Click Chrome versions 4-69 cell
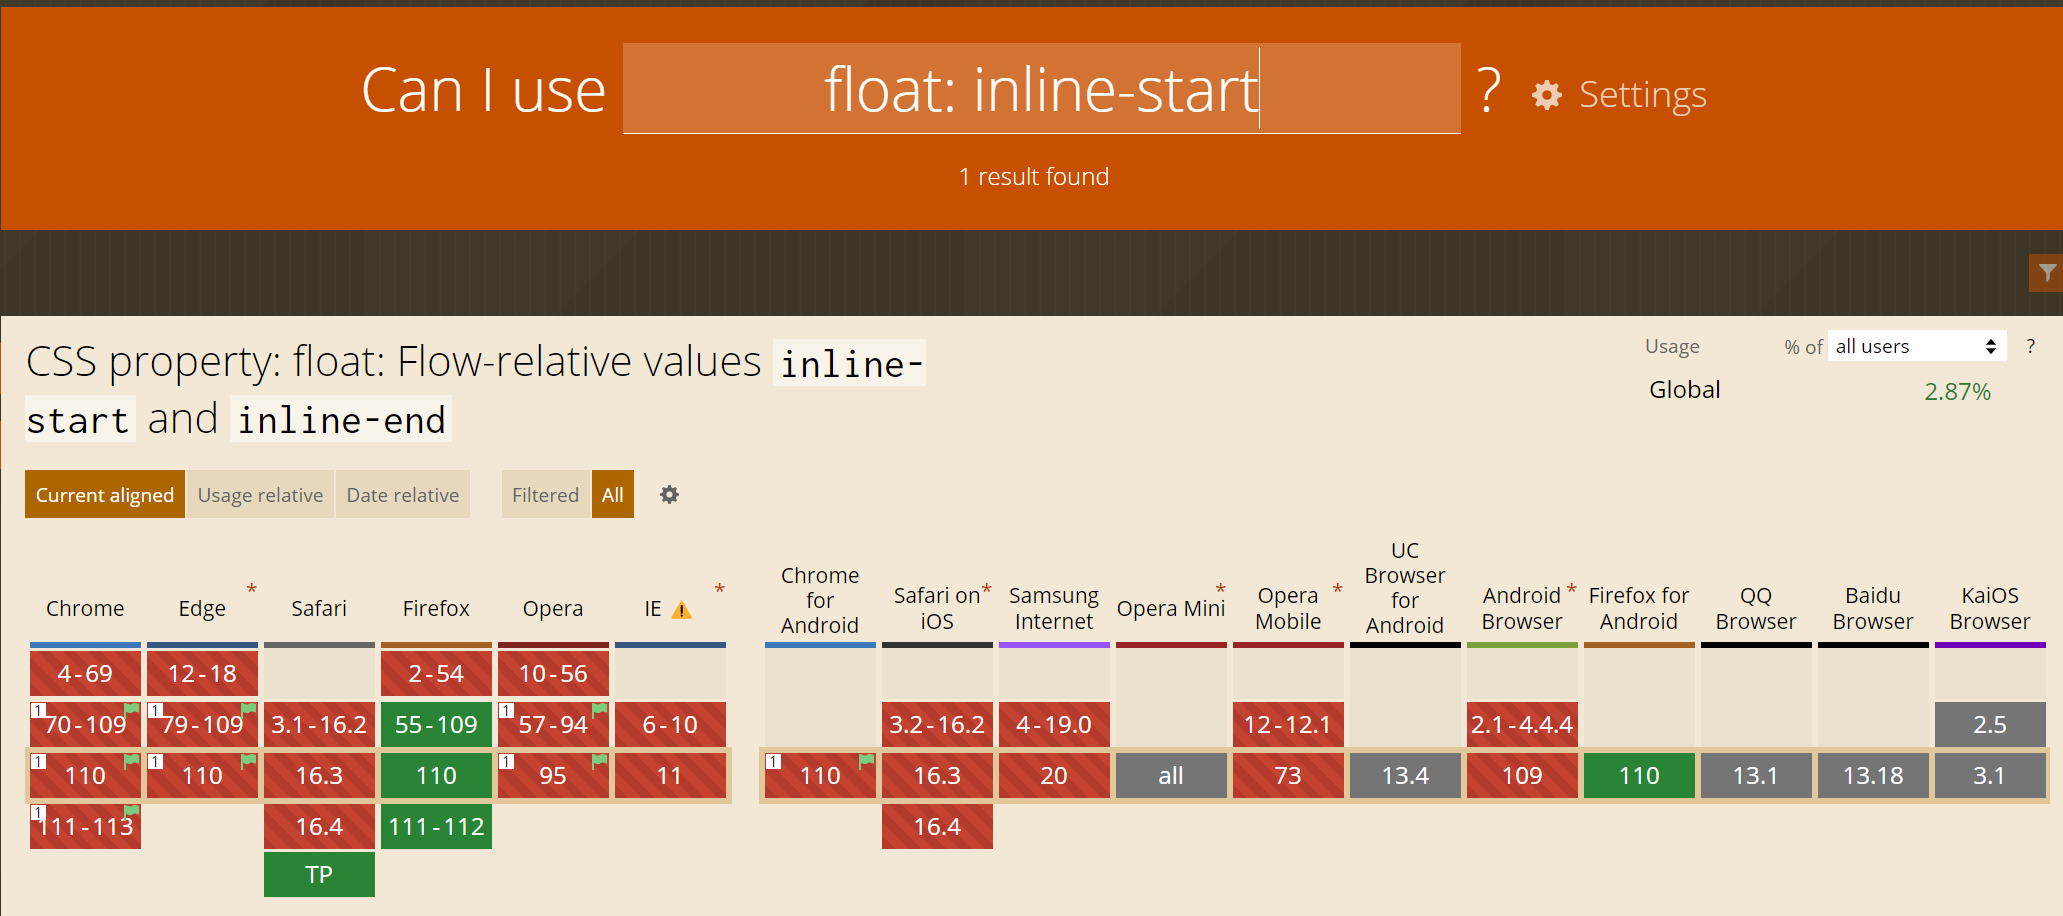 (85, 673)
